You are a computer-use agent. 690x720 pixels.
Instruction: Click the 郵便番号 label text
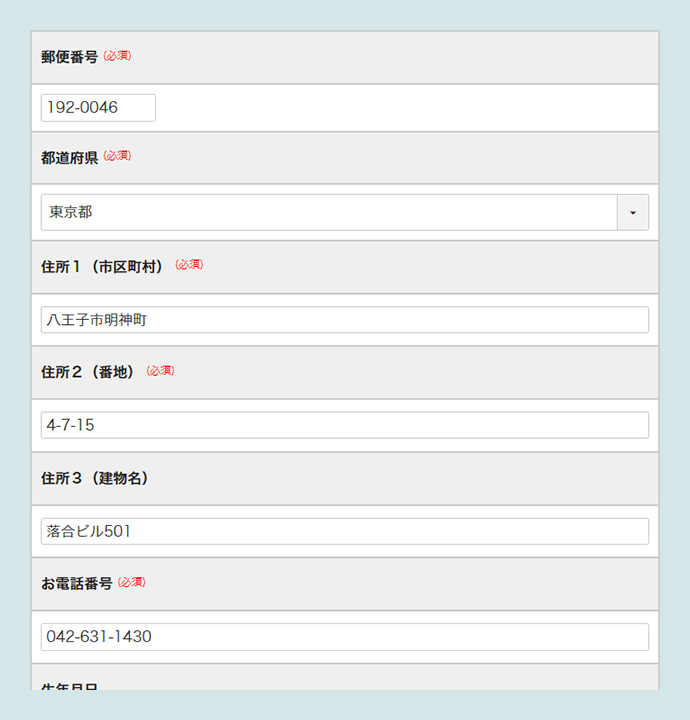(69, 57)
